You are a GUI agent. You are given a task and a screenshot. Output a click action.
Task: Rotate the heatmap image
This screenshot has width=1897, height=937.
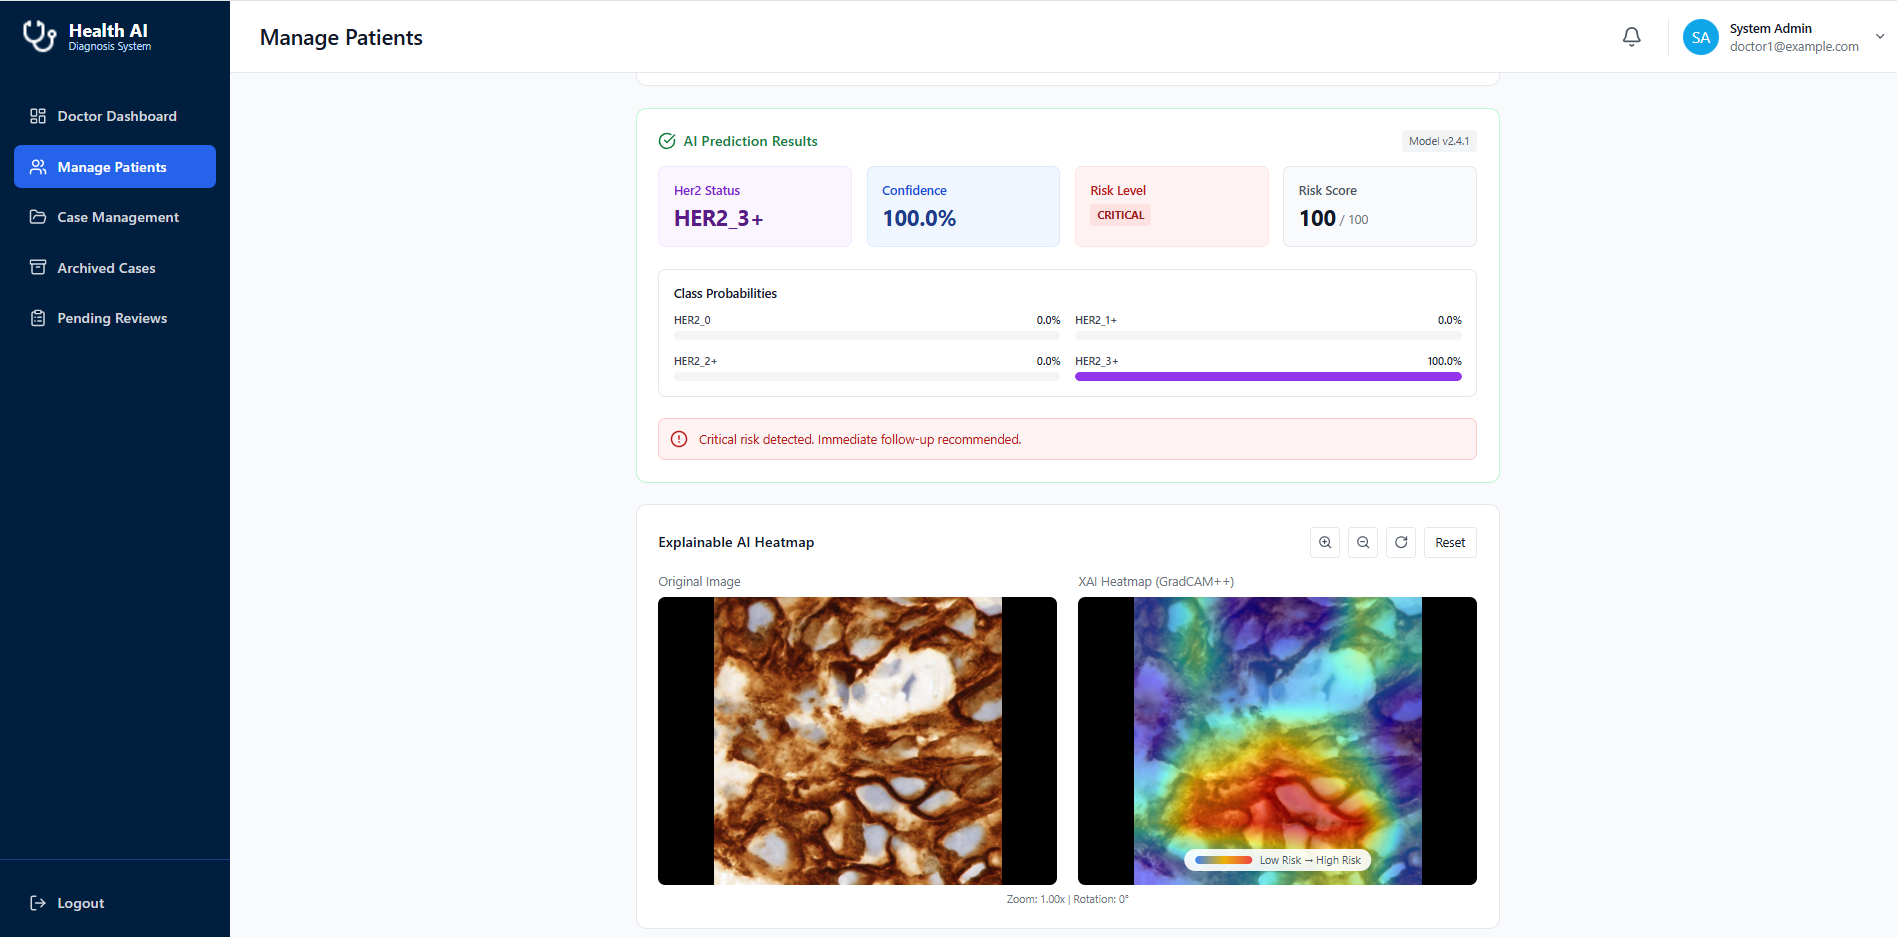(x=1401, y=542)
